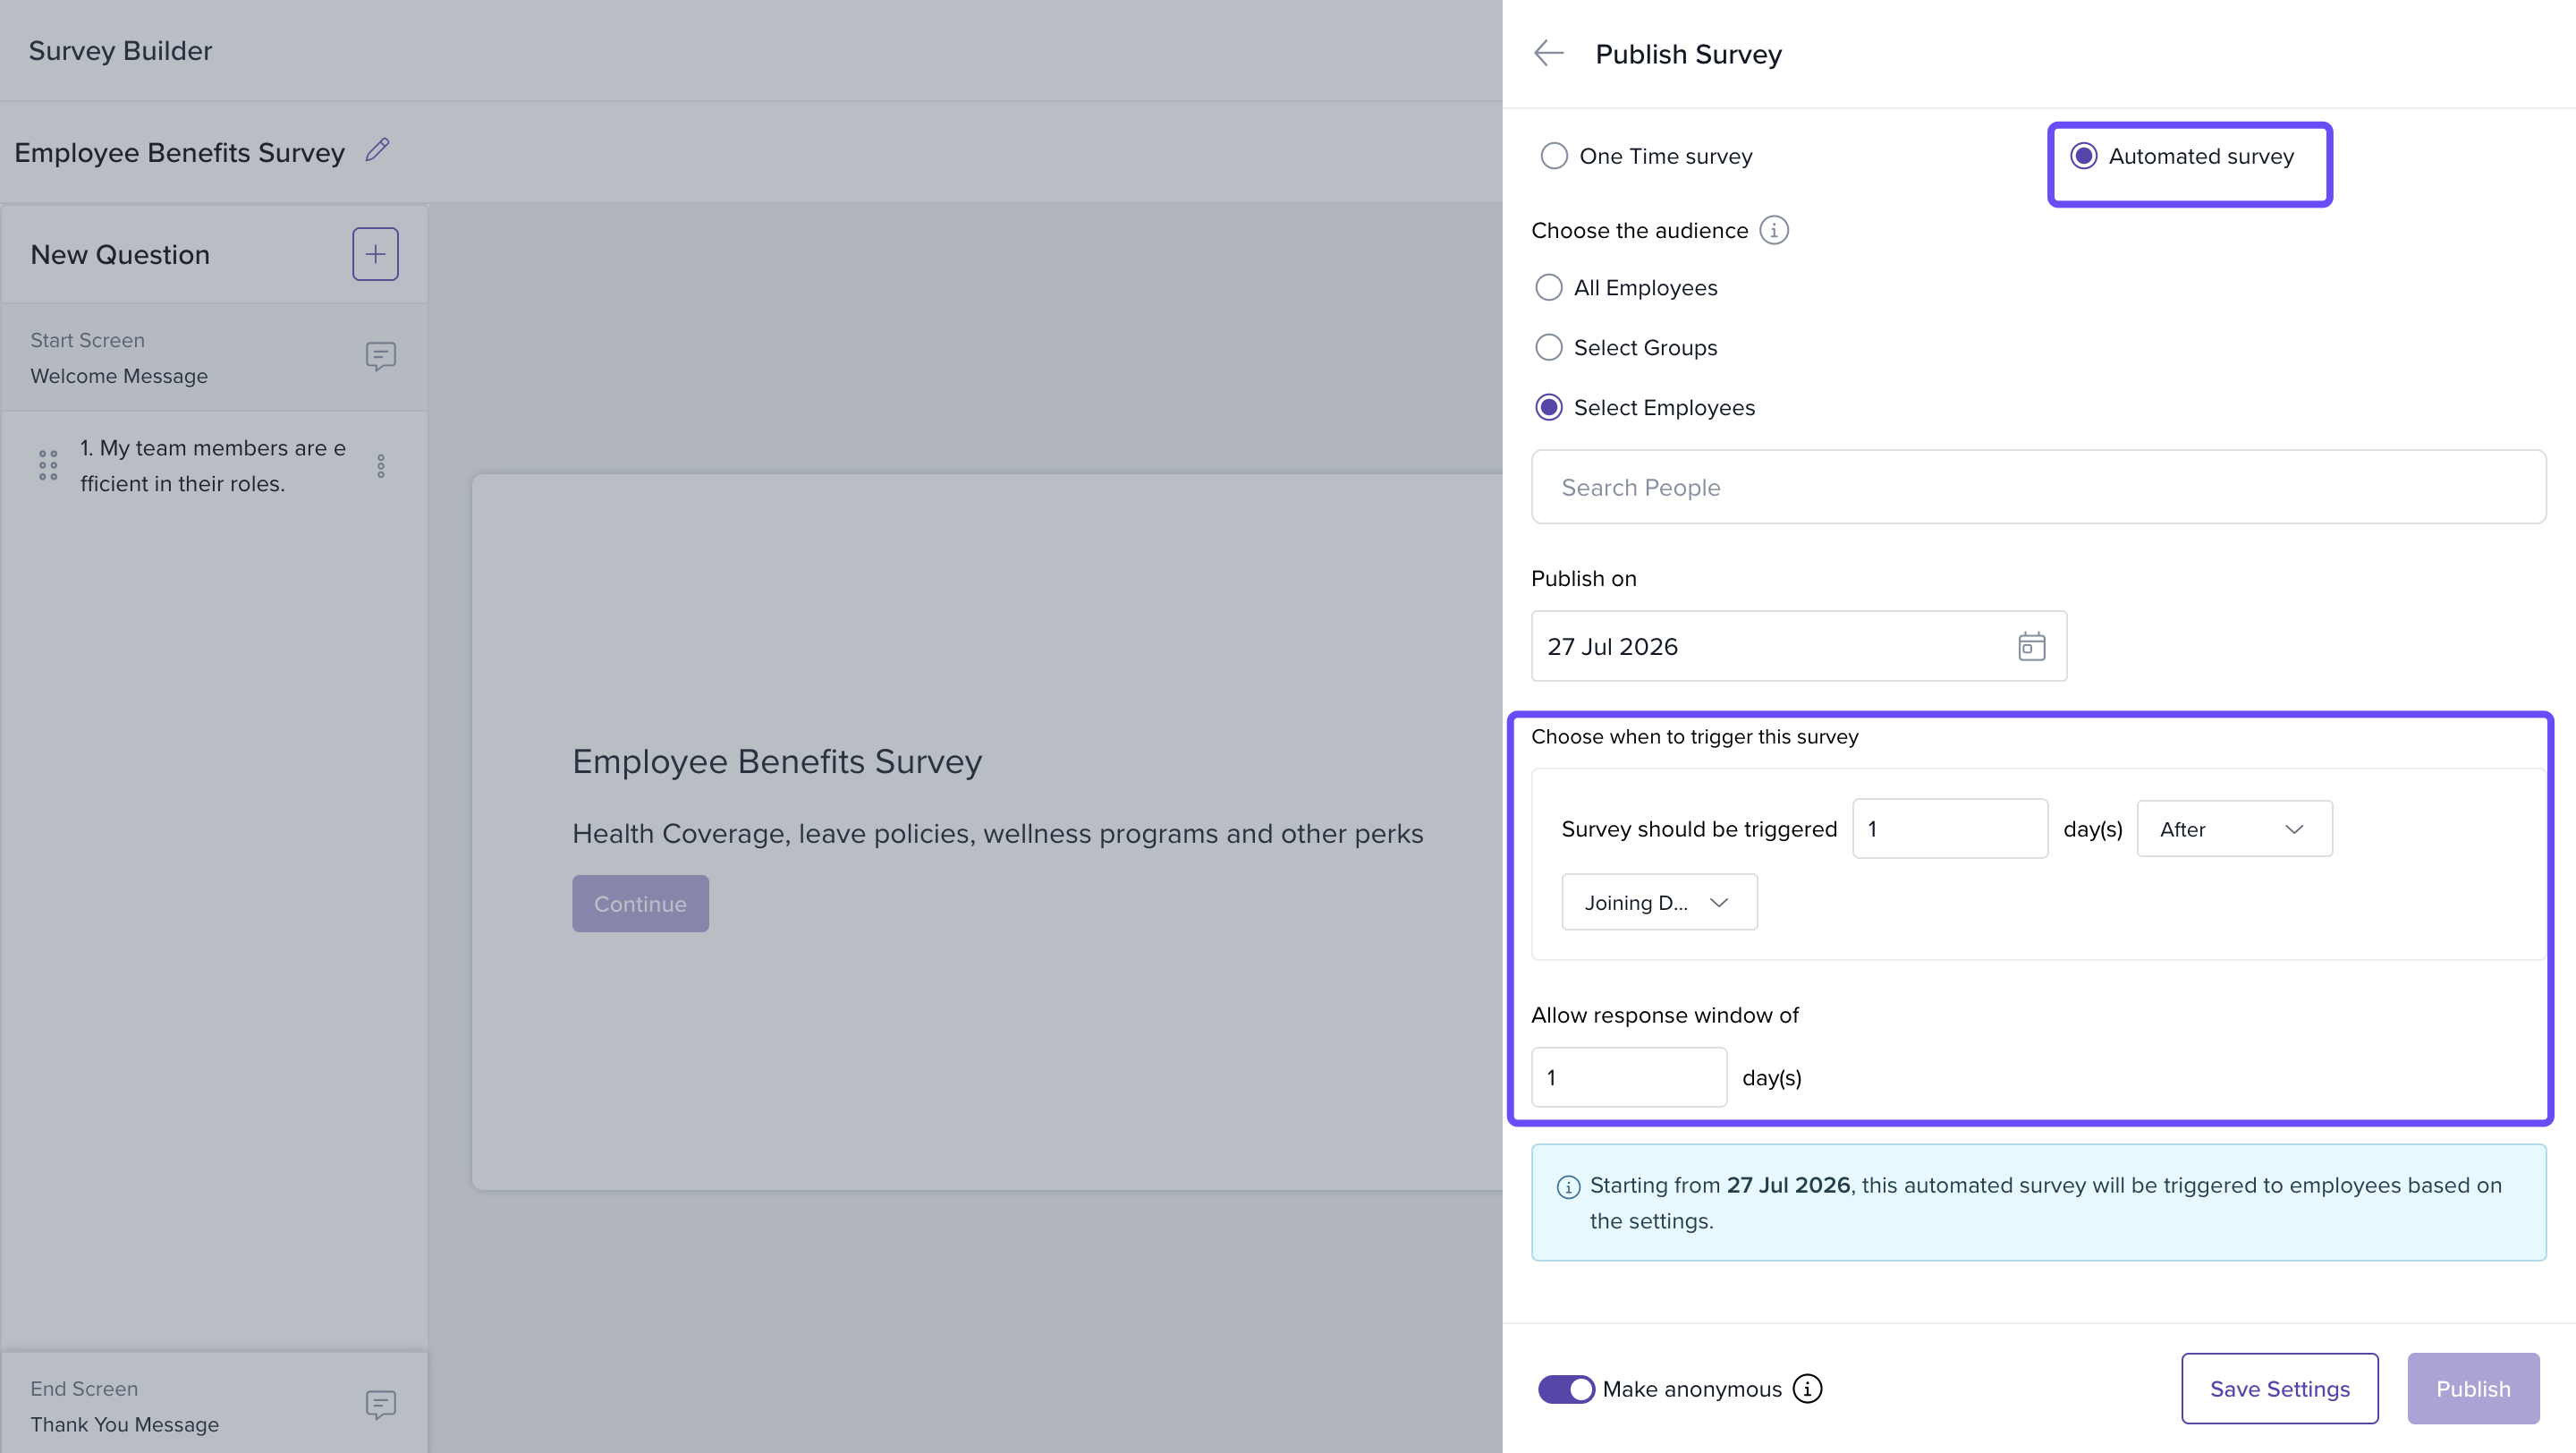Show info about Choose the audience

[x=1774, y=230]
